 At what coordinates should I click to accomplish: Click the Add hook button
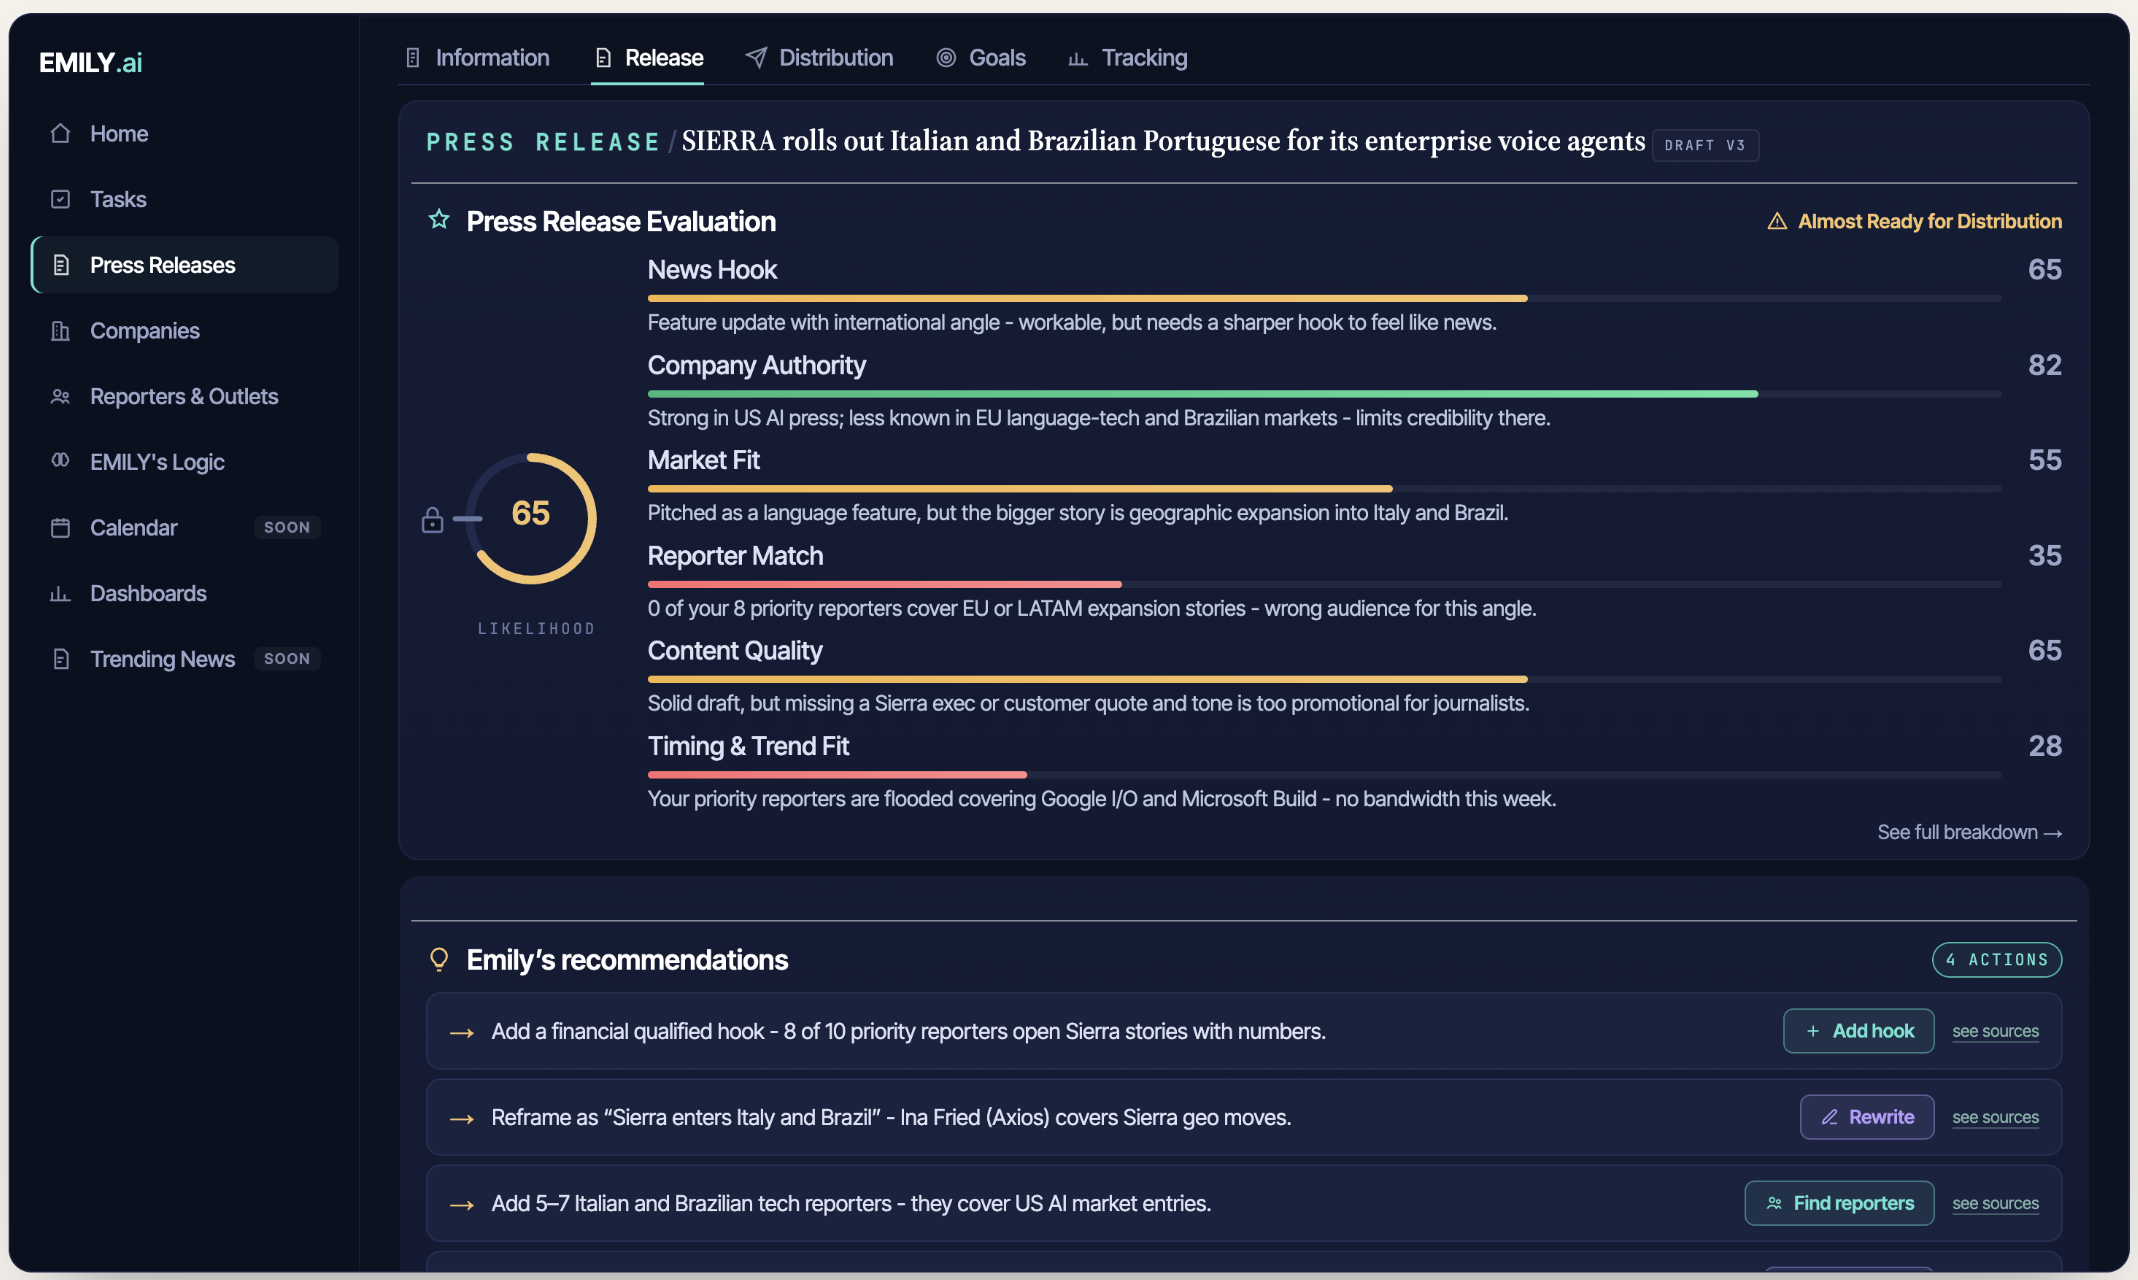pyautogui.click(x=1859, y=1031)
